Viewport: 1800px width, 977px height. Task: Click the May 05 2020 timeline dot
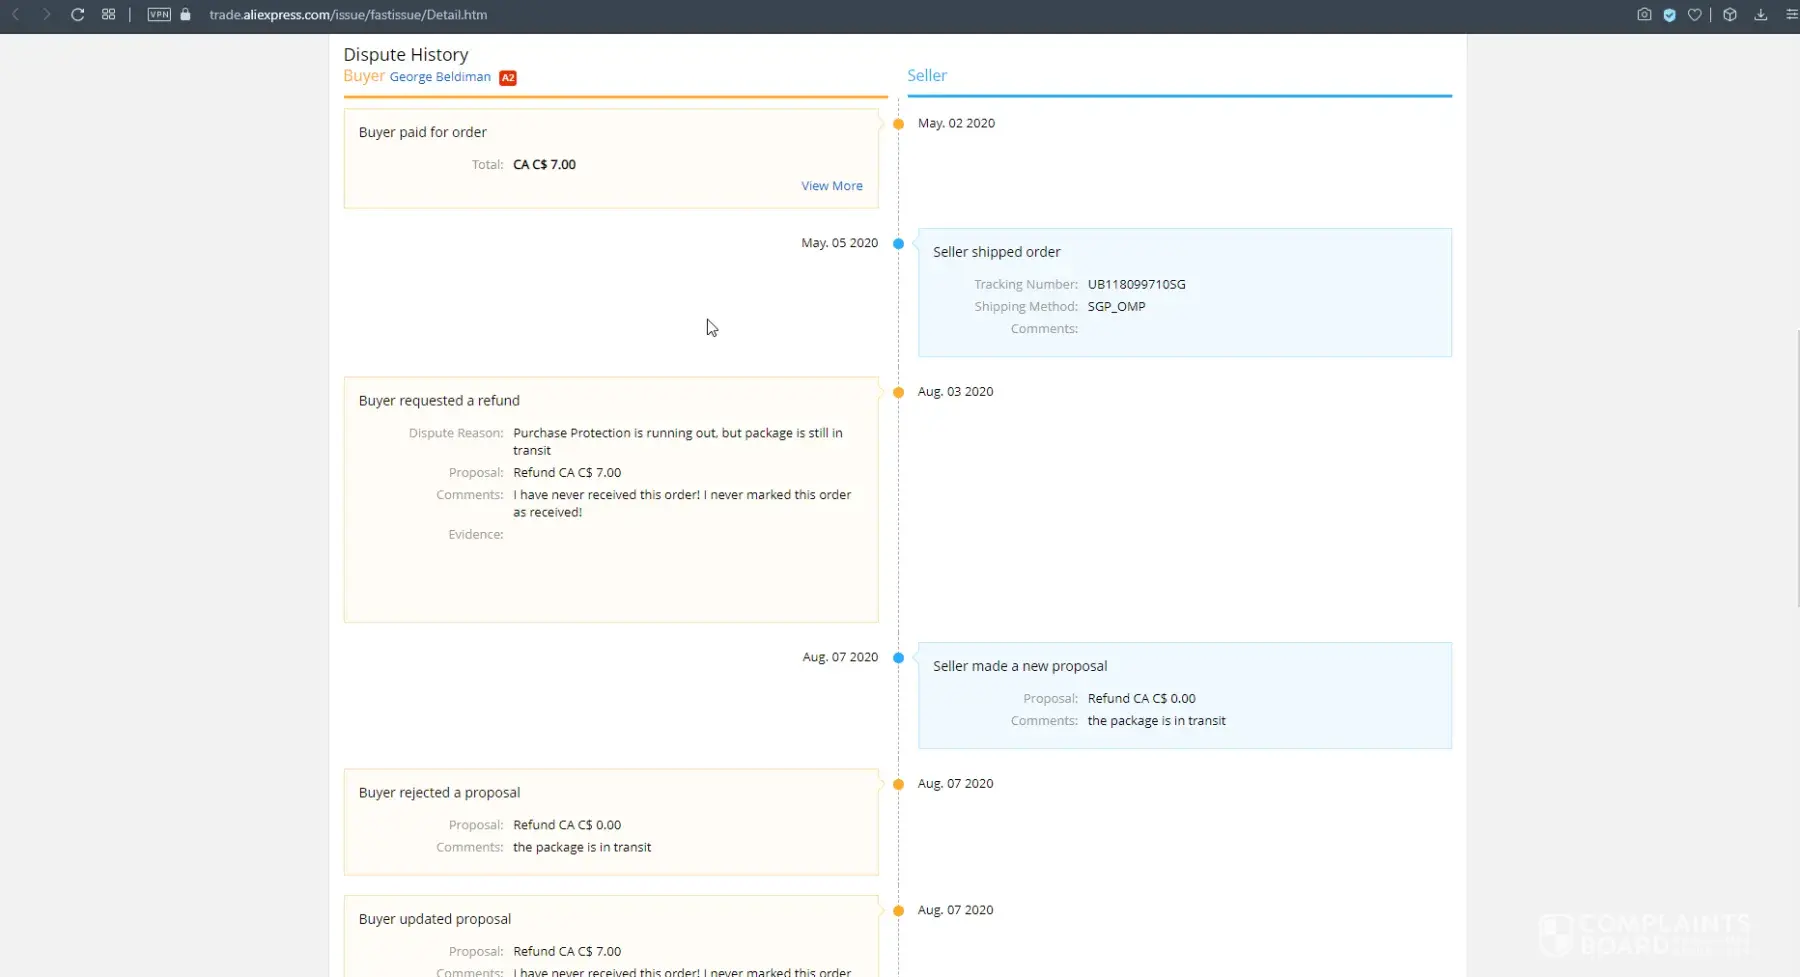coord(898,244)
